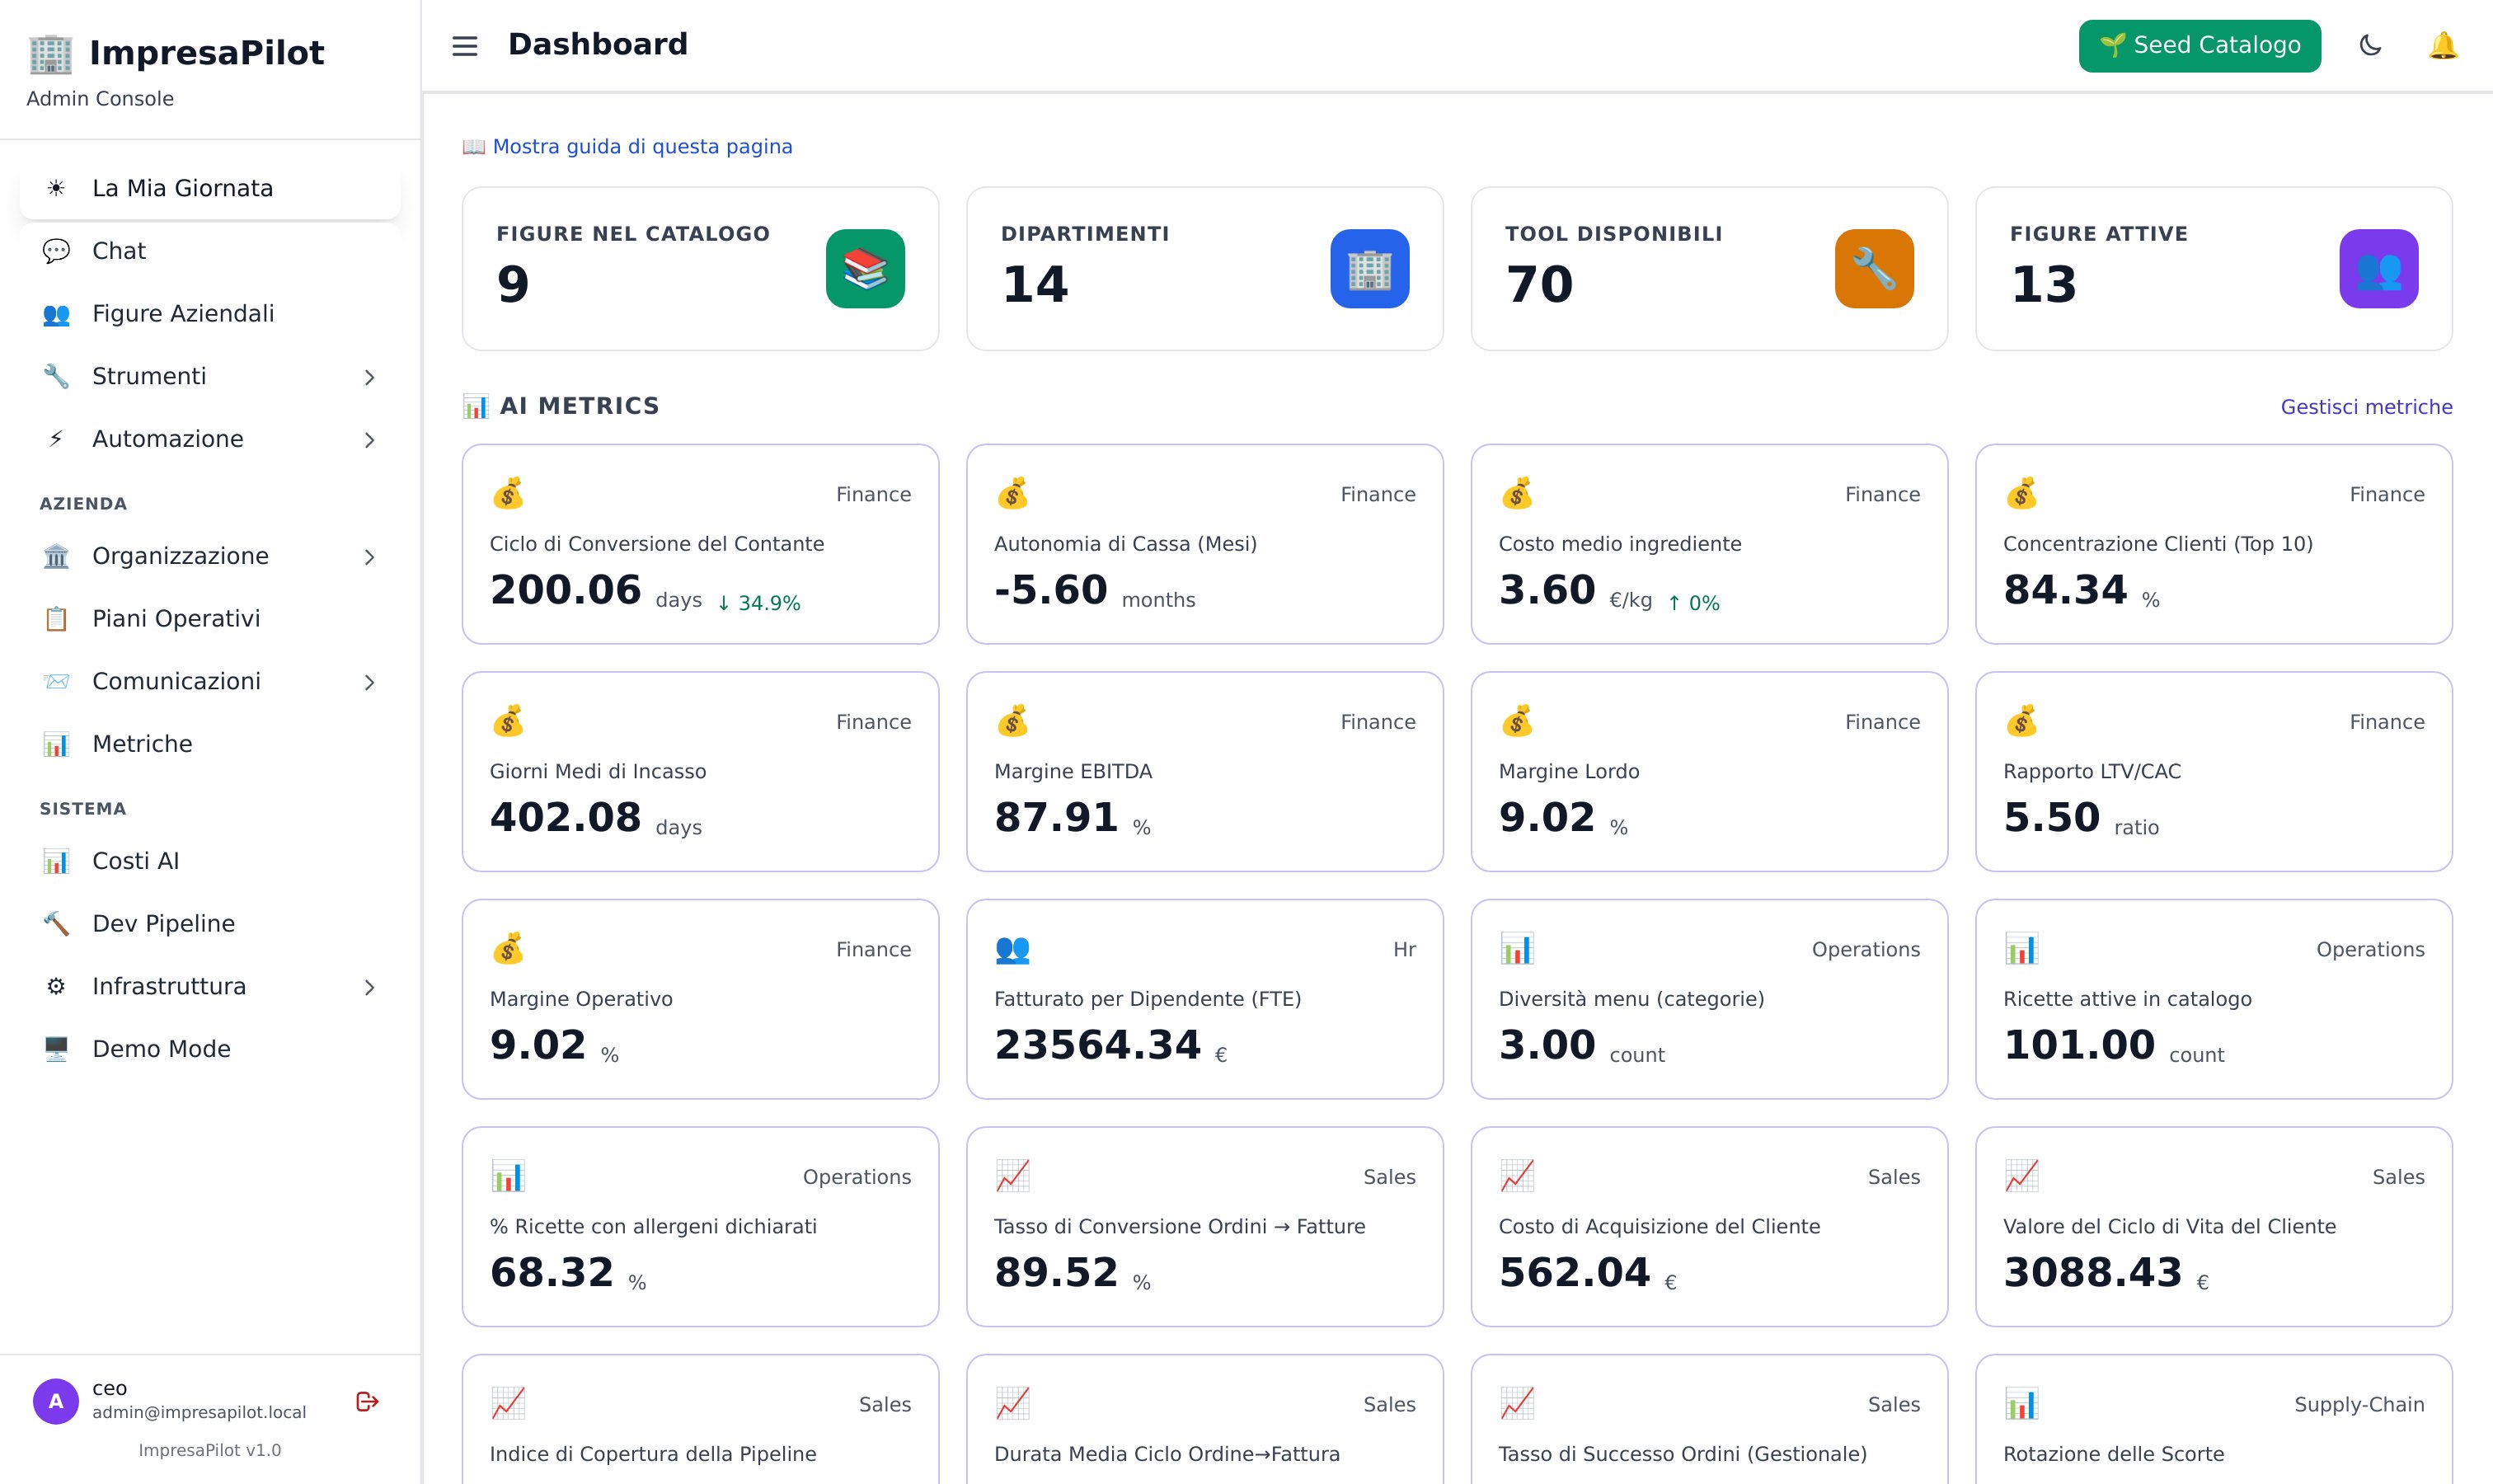Click the Automazione lightning icon
Viewport: 2493px width, 1484px height.
tap(56, 439)
